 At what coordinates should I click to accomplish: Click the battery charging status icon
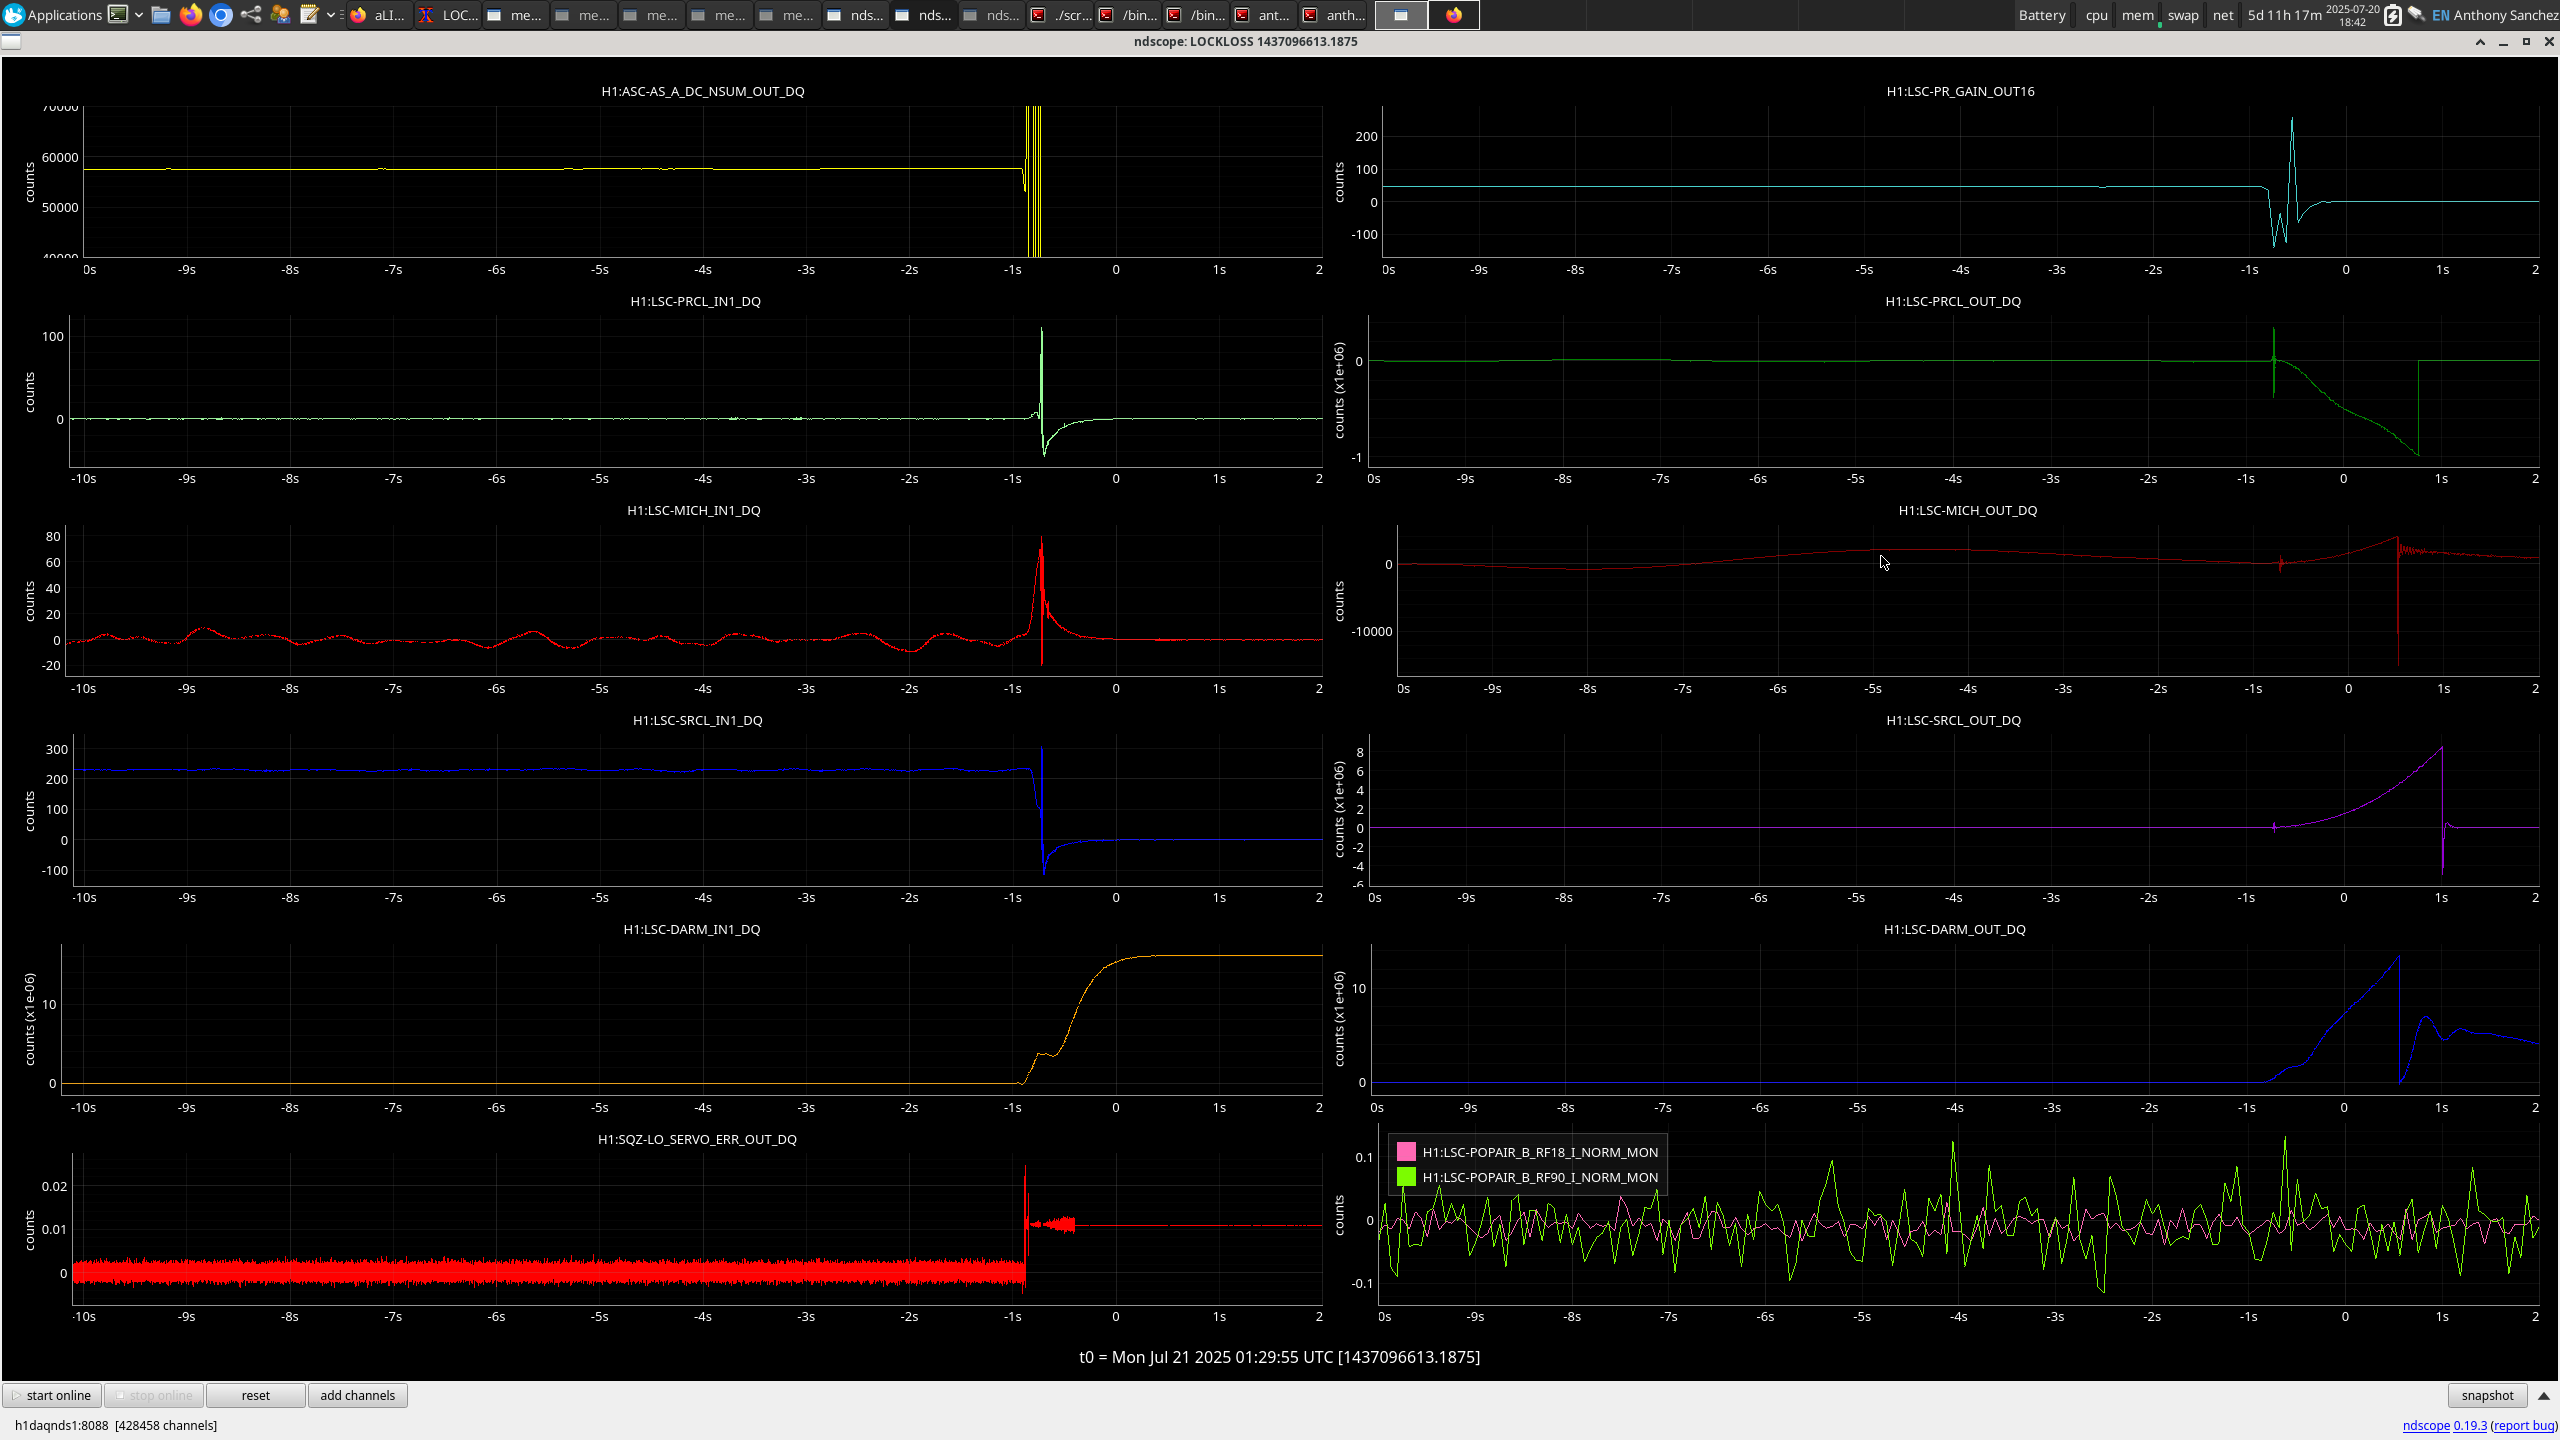pos(2392,15)
